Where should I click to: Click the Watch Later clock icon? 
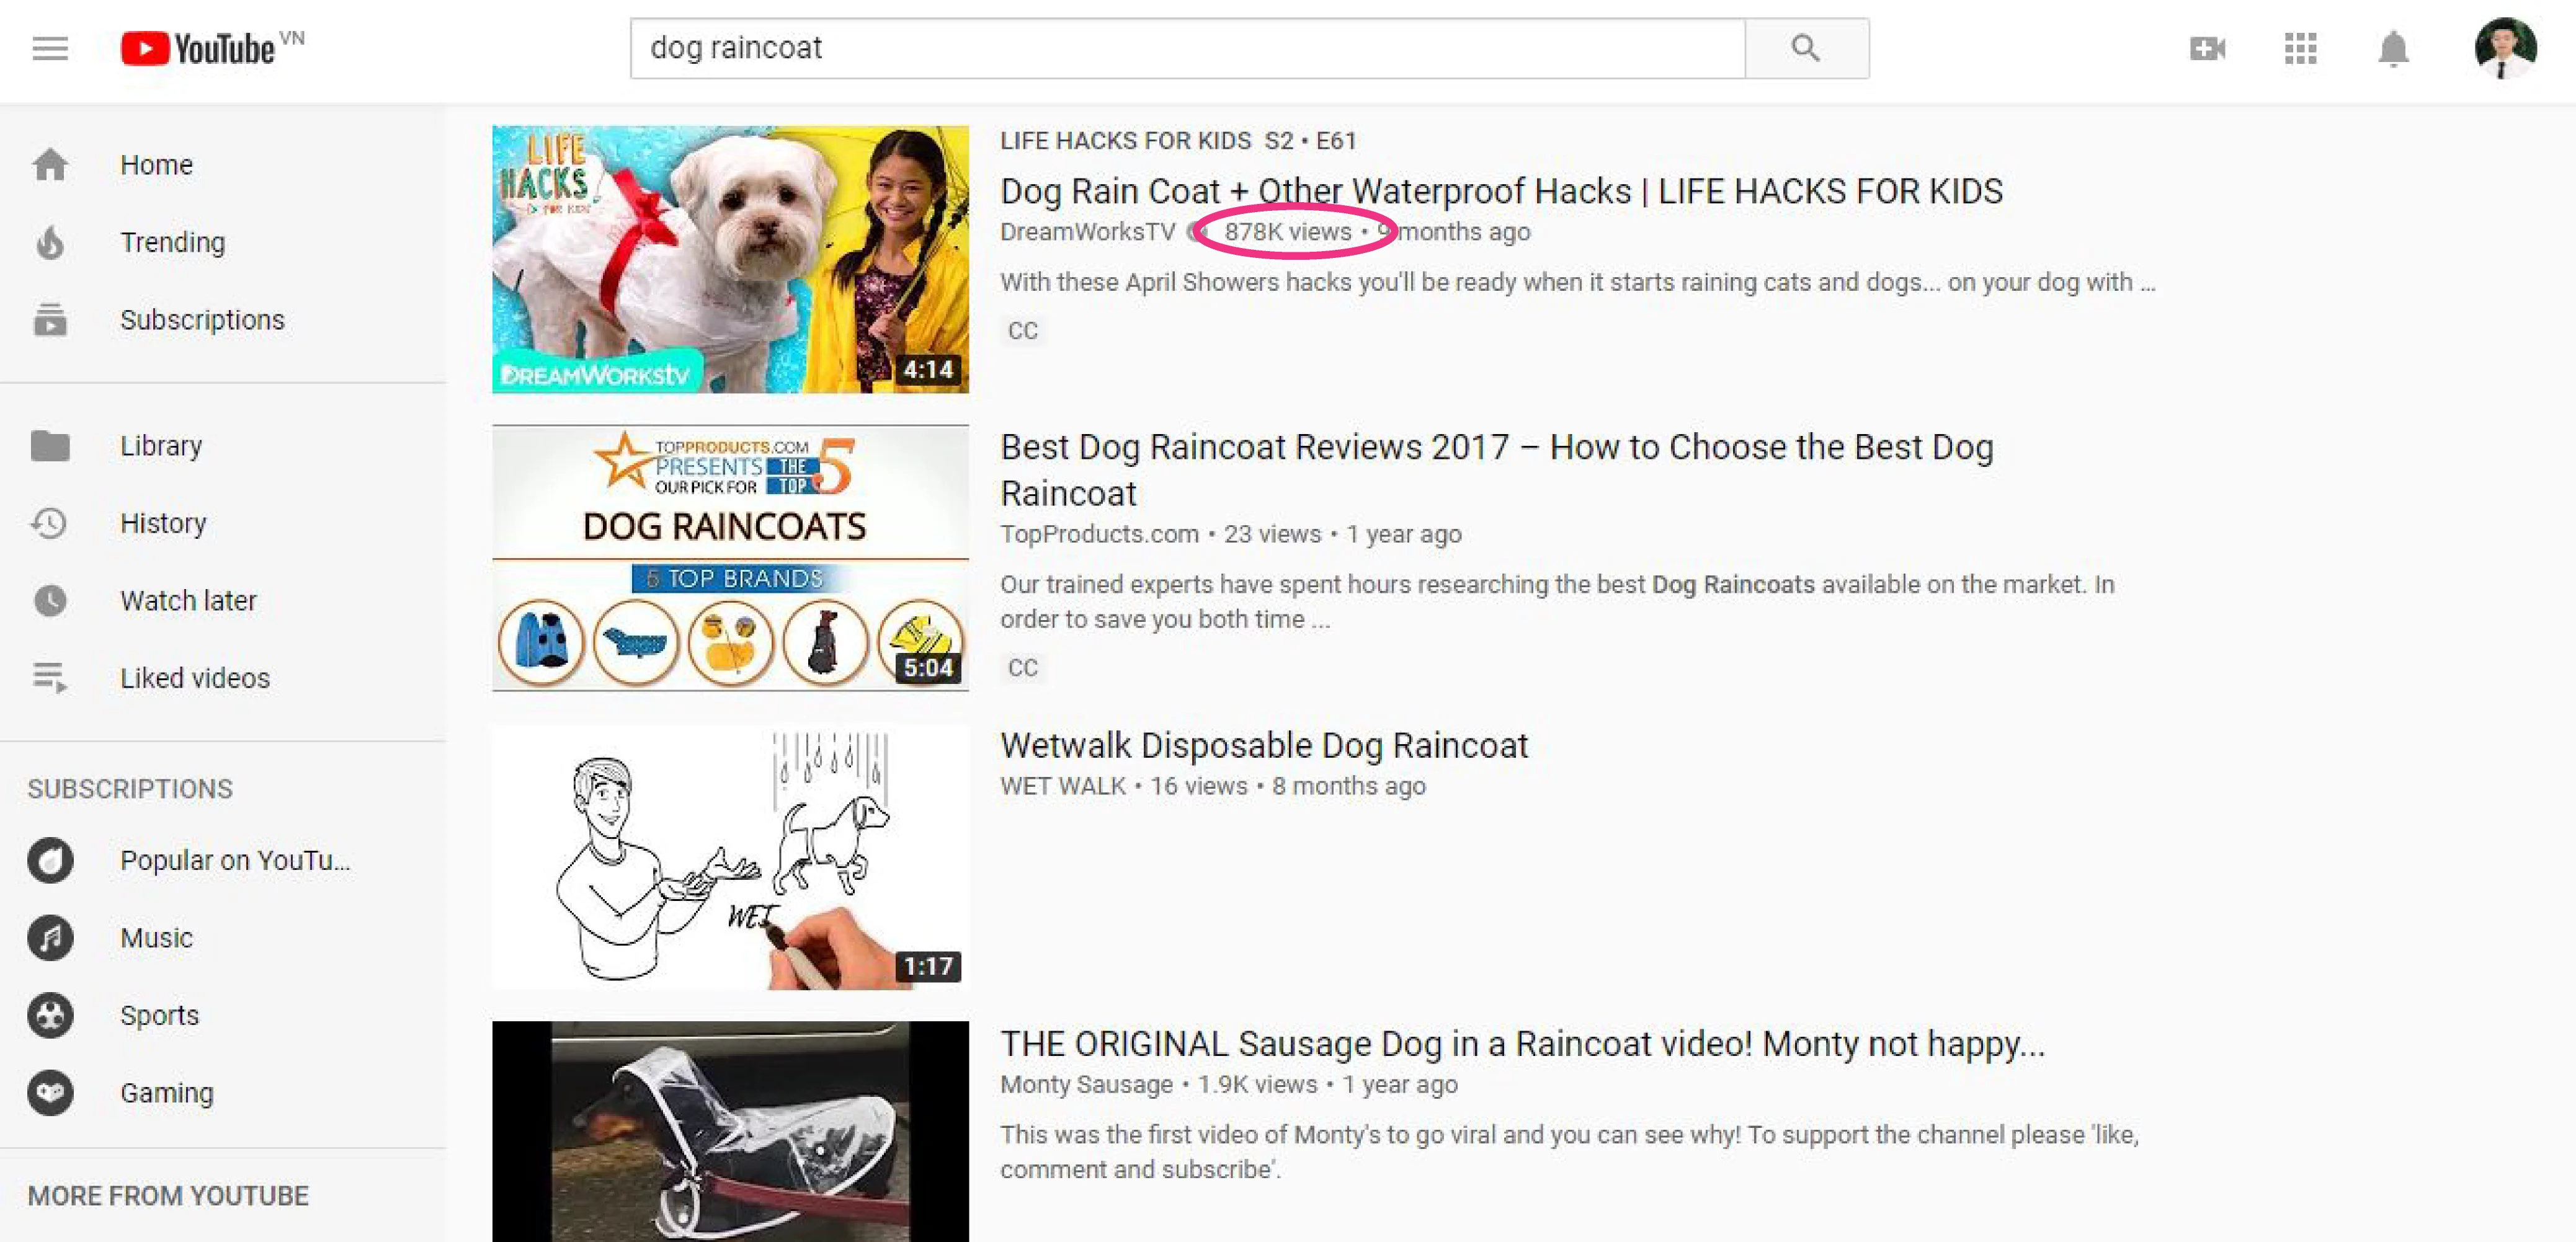coord(49,600)
